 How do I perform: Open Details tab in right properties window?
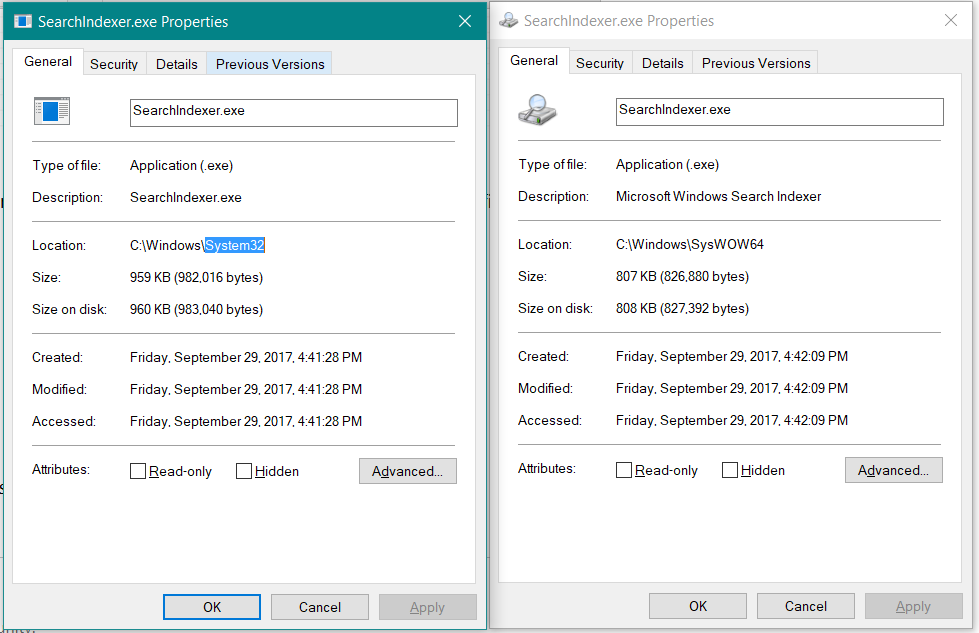pos(662,63)
